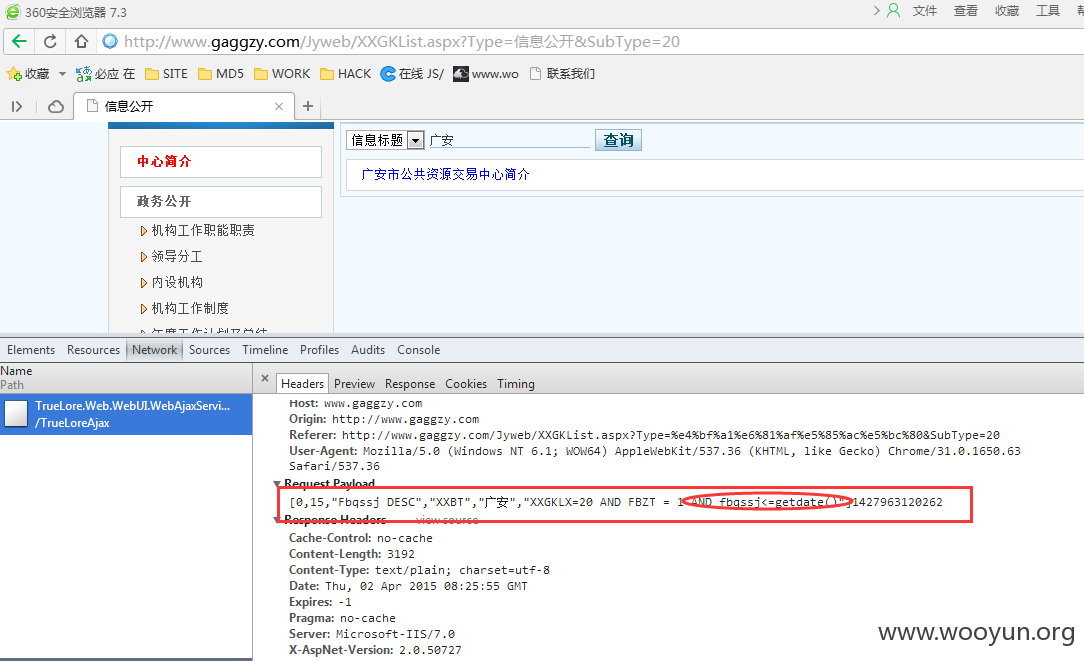This screenshot has height=661, width=1084.
Task: Click the search text field containing 广安
Action: click(509, 140)
